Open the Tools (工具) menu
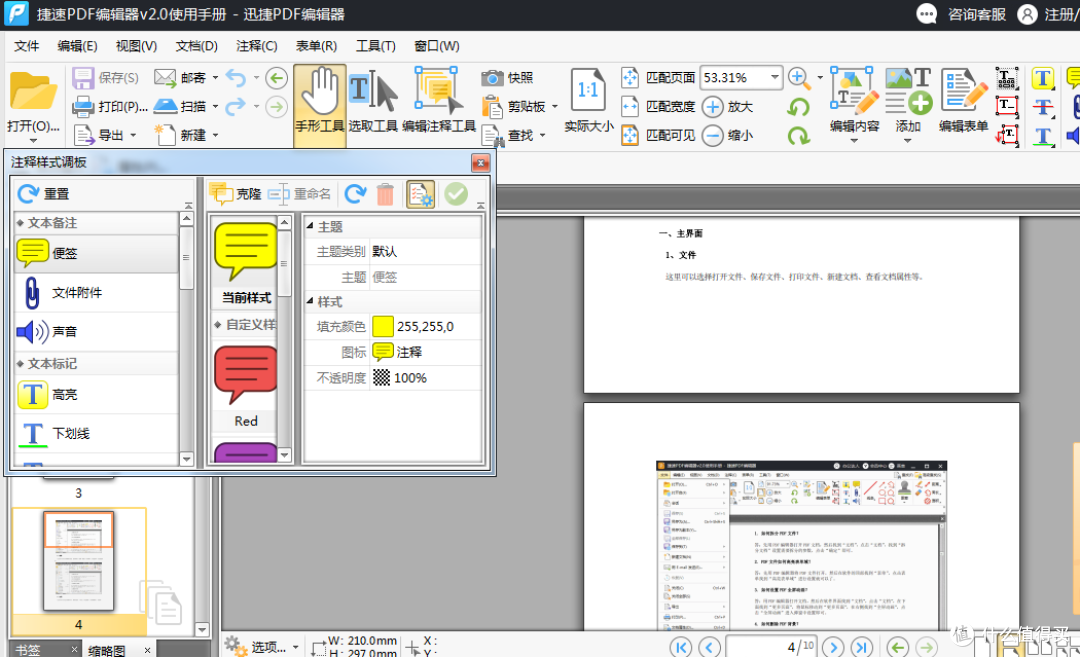1080x657 pixels. [375, 46]
